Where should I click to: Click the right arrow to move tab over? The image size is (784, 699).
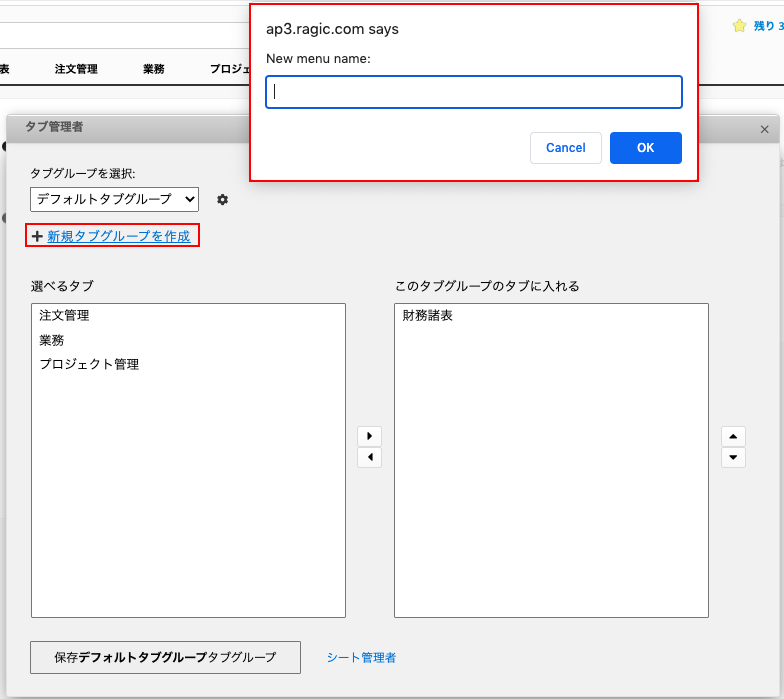[x=369, y=436]
